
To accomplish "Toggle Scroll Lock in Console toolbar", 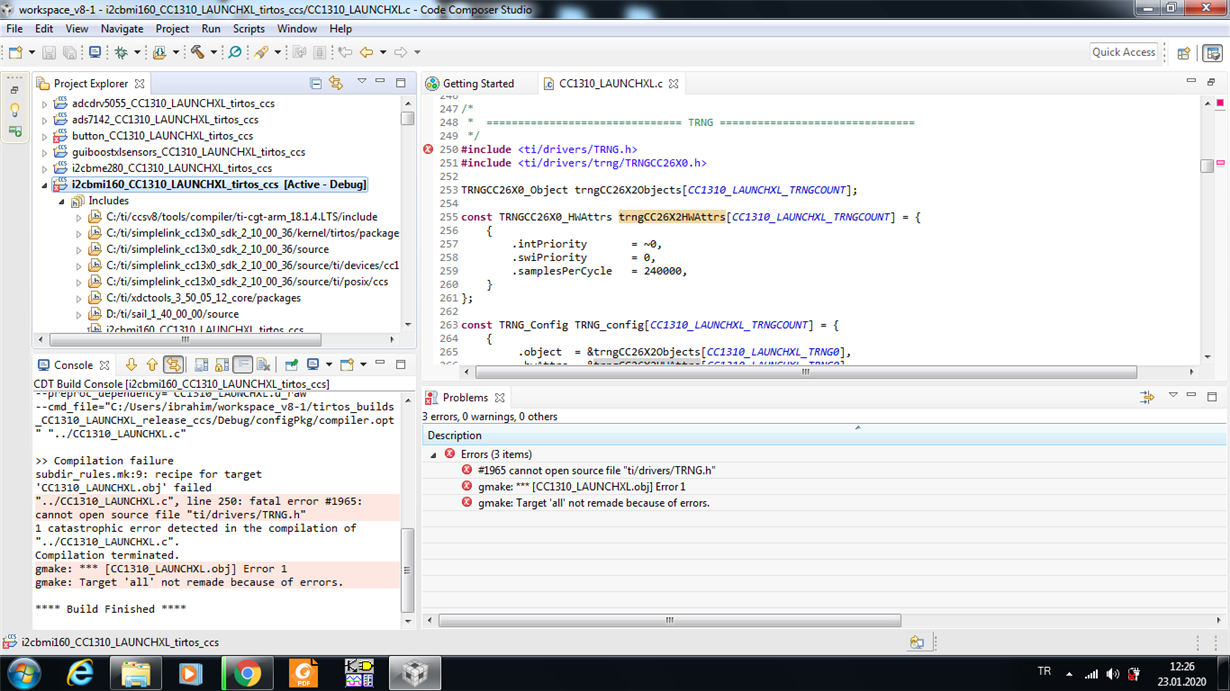I will (222, 365).
